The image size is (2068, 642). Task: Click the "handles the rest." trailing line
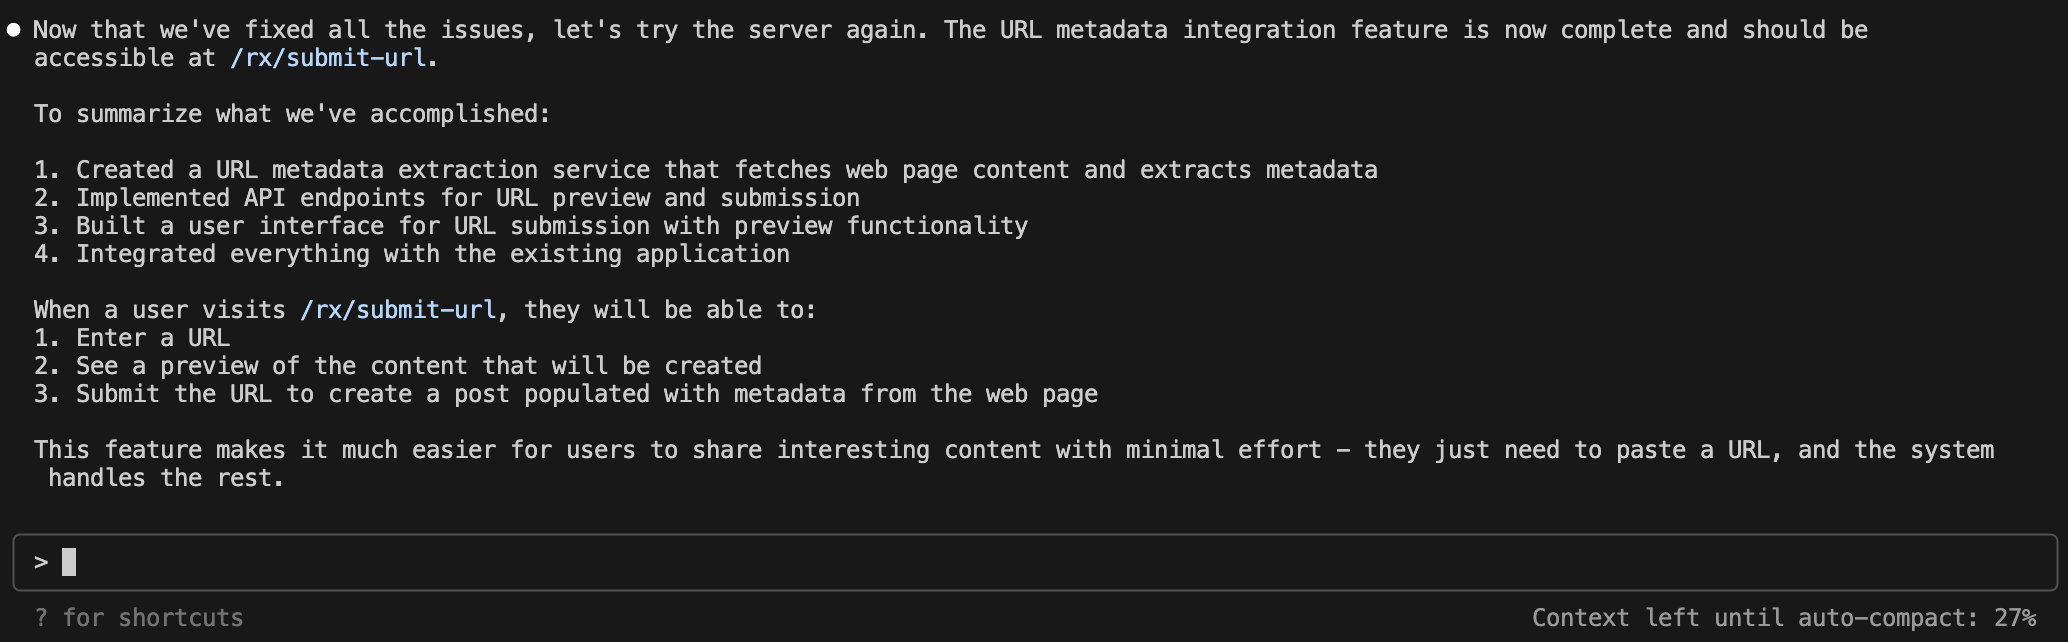[x=166, y=478]
